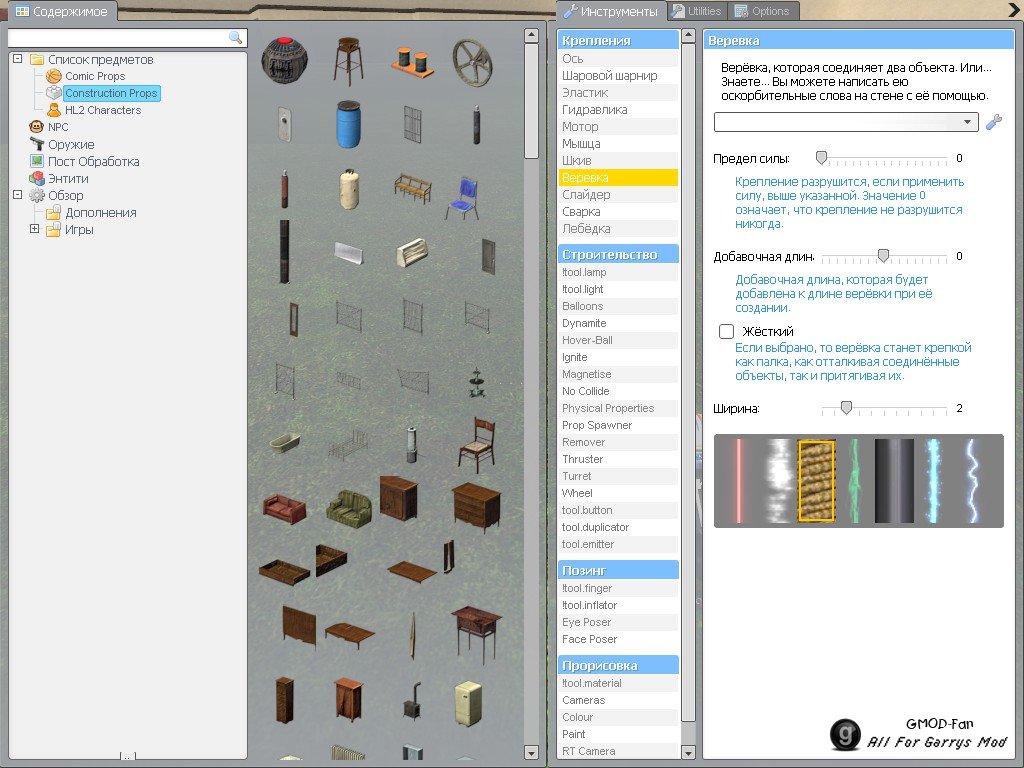The height and width of the screenshot is (768, 1024).
Task: Collapse the Список предметов tree node
Action: coord(18,59)
